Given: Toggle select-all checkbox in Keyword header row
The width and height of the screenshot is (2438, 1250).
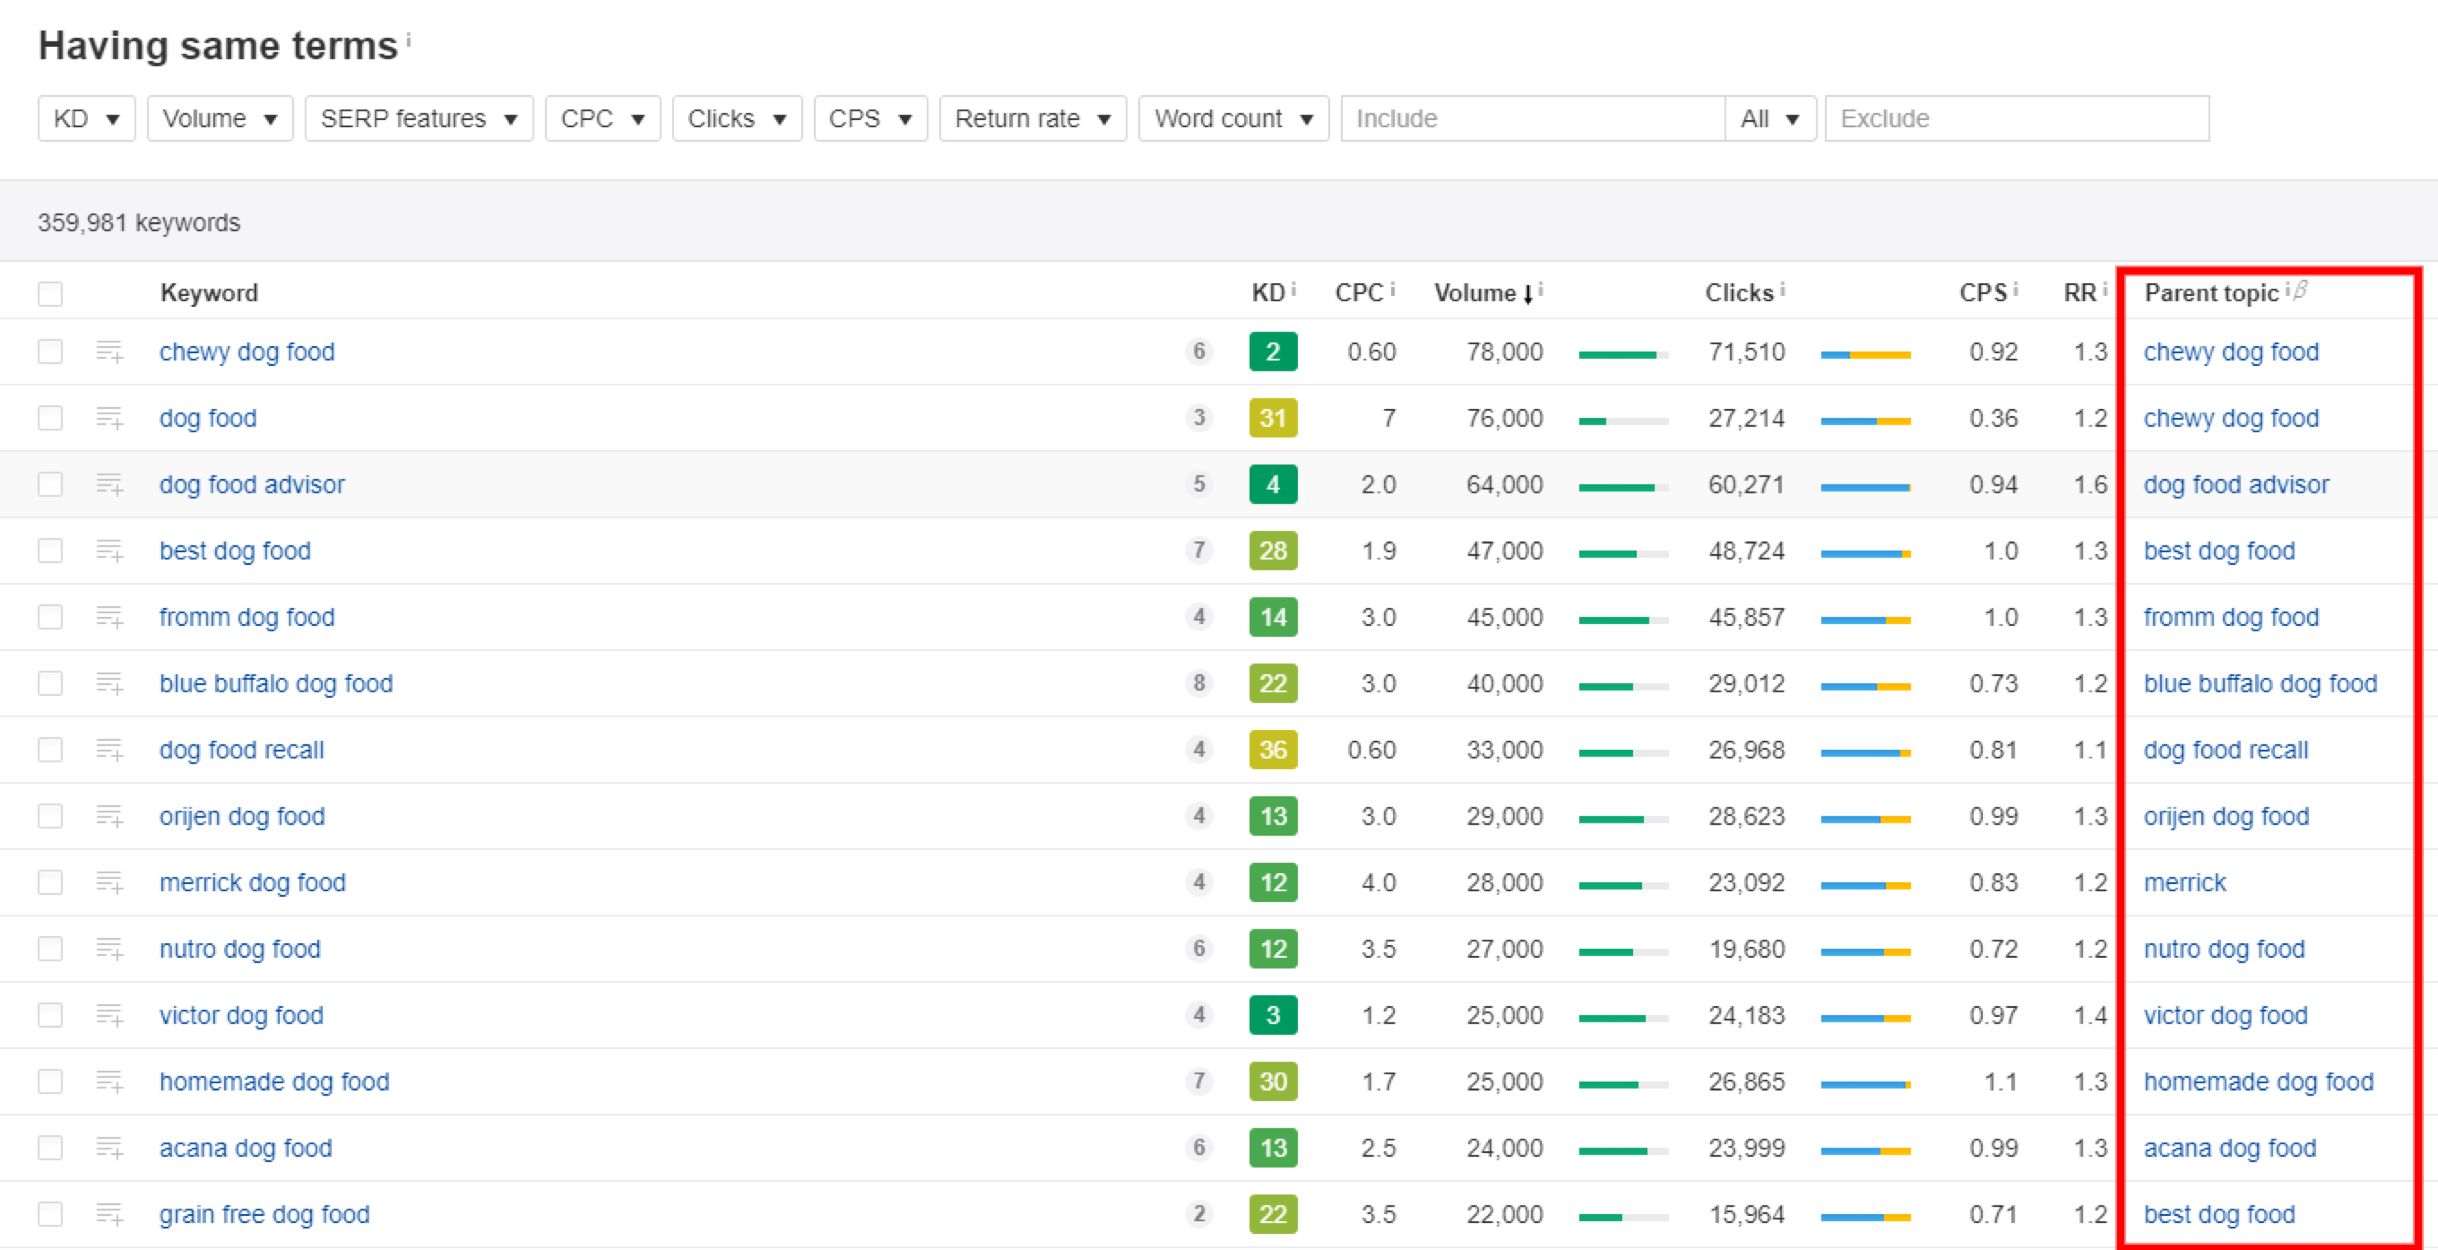Looking at the screenshot, I should click(x=50, y=294).
